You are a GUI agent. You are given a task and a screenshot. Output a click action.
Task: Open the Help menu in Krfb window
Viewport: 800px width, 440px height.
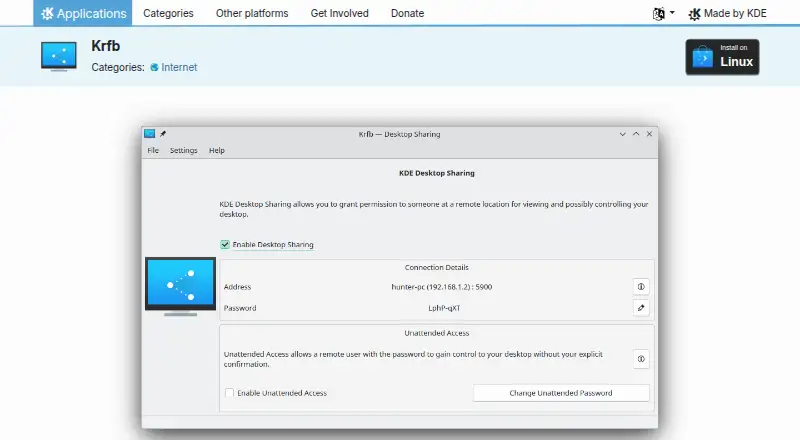tap(217, 150)
